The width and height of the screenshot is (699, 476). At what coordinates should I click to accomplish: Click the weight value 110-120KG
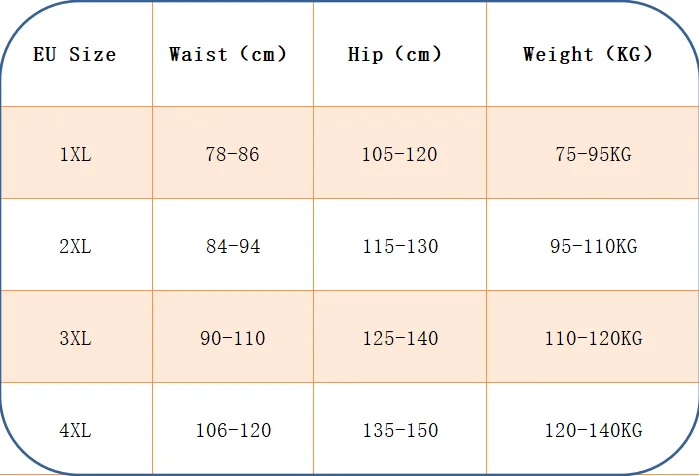pyautogui.click(x=594, y=339)
